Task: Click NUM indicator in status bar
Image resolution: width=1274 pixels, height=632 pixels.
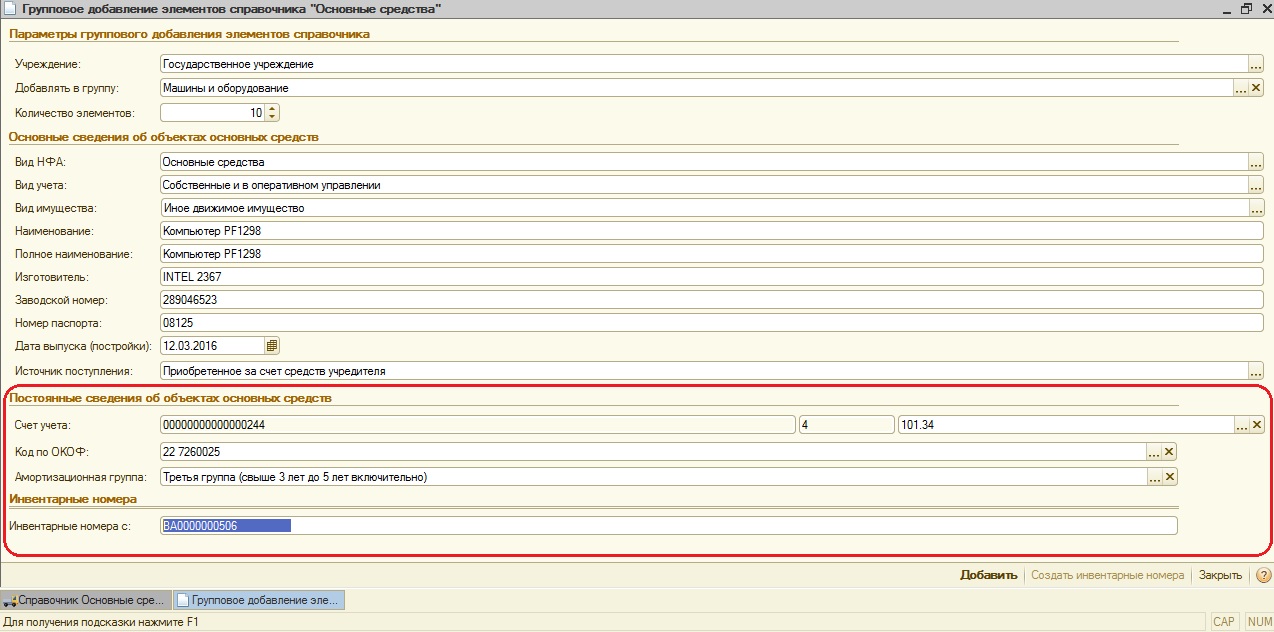Action: click(x=1259, y=622)
